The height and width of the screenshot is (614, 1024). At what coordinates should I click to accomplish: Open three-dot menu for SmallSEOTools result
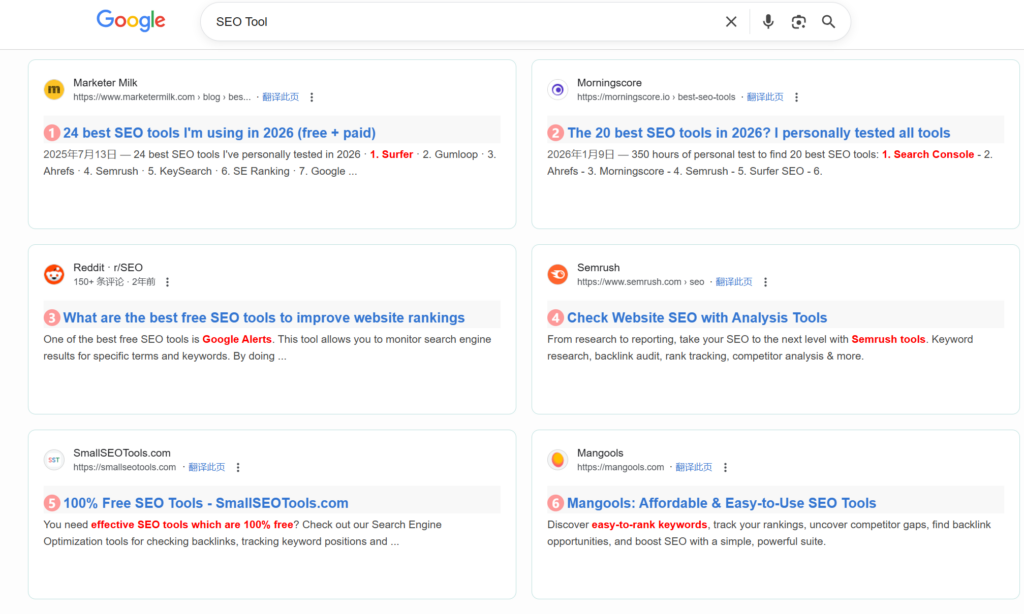pos(238,468)
